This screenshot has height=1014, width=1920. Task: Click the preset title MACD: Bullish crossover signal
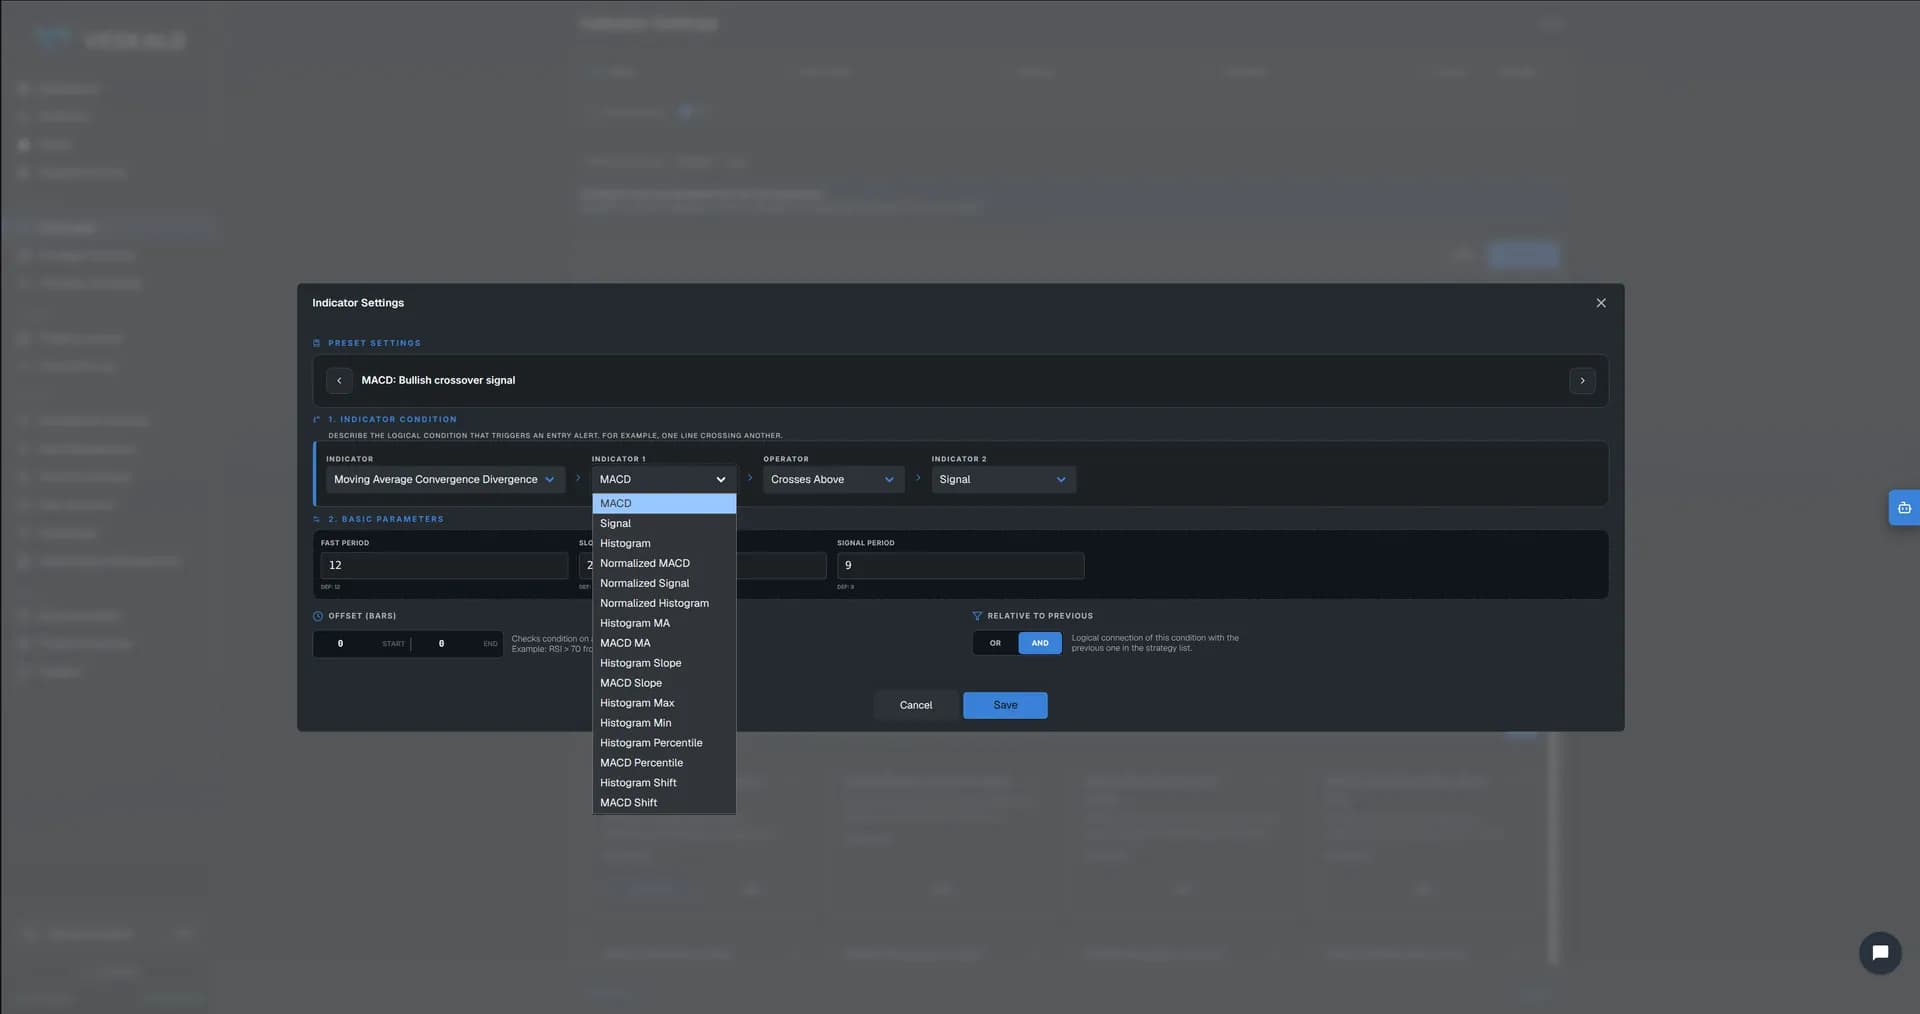(438, 381)
